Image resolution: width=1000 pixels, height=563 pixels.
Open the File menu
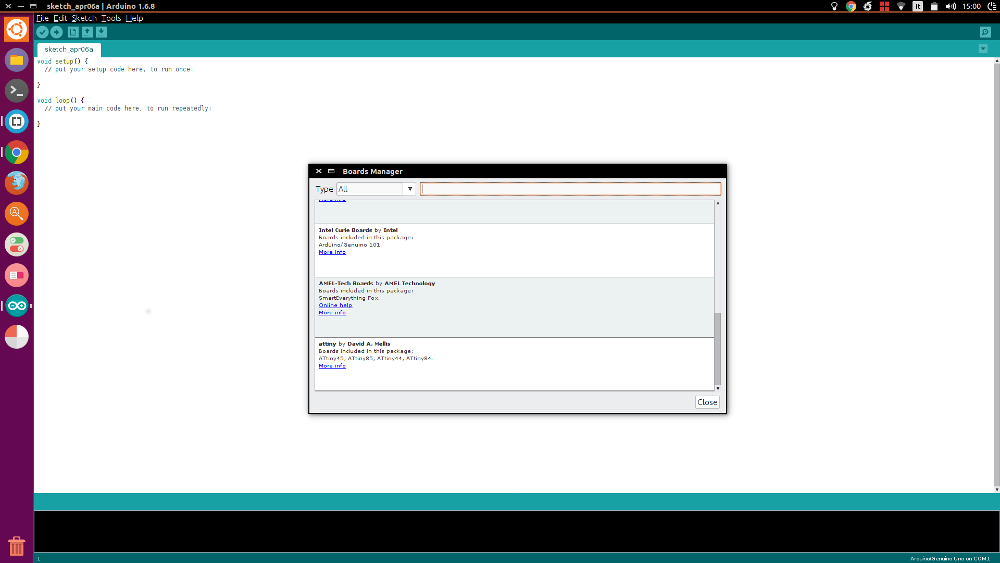coord(43,18)
